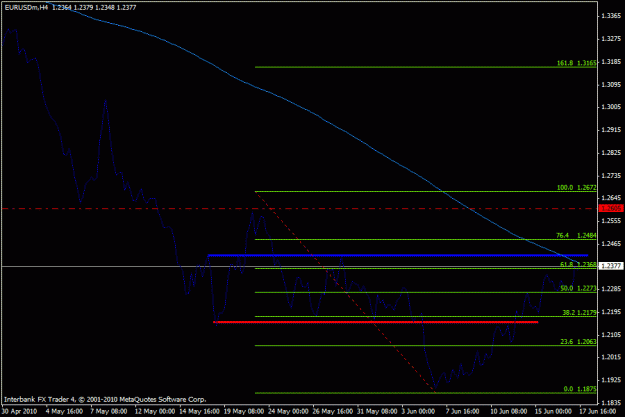Click the 1.2735 price scale value
Screen dimensions: 625x417
point(611,176)
